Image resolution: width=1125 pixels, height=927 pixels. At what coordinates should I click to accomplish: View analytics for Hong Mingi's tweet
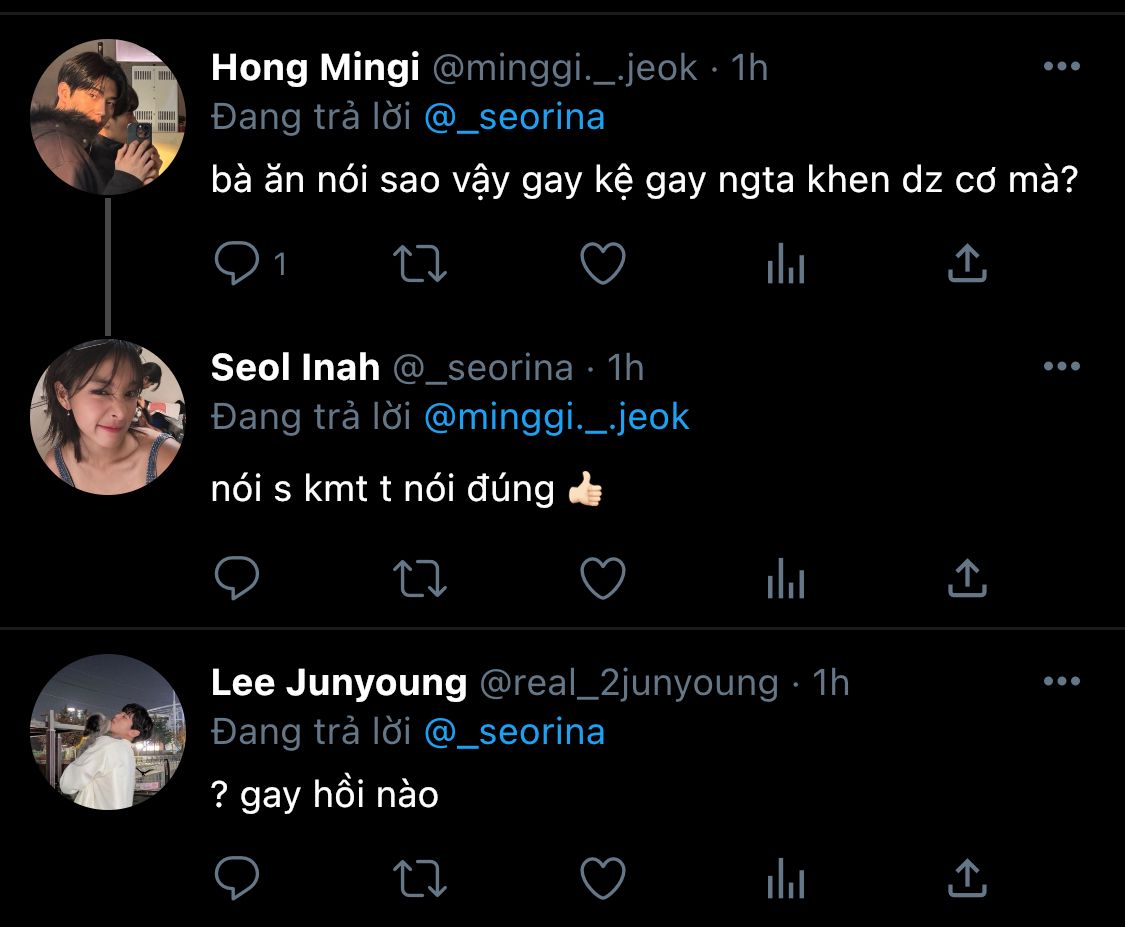785,264
